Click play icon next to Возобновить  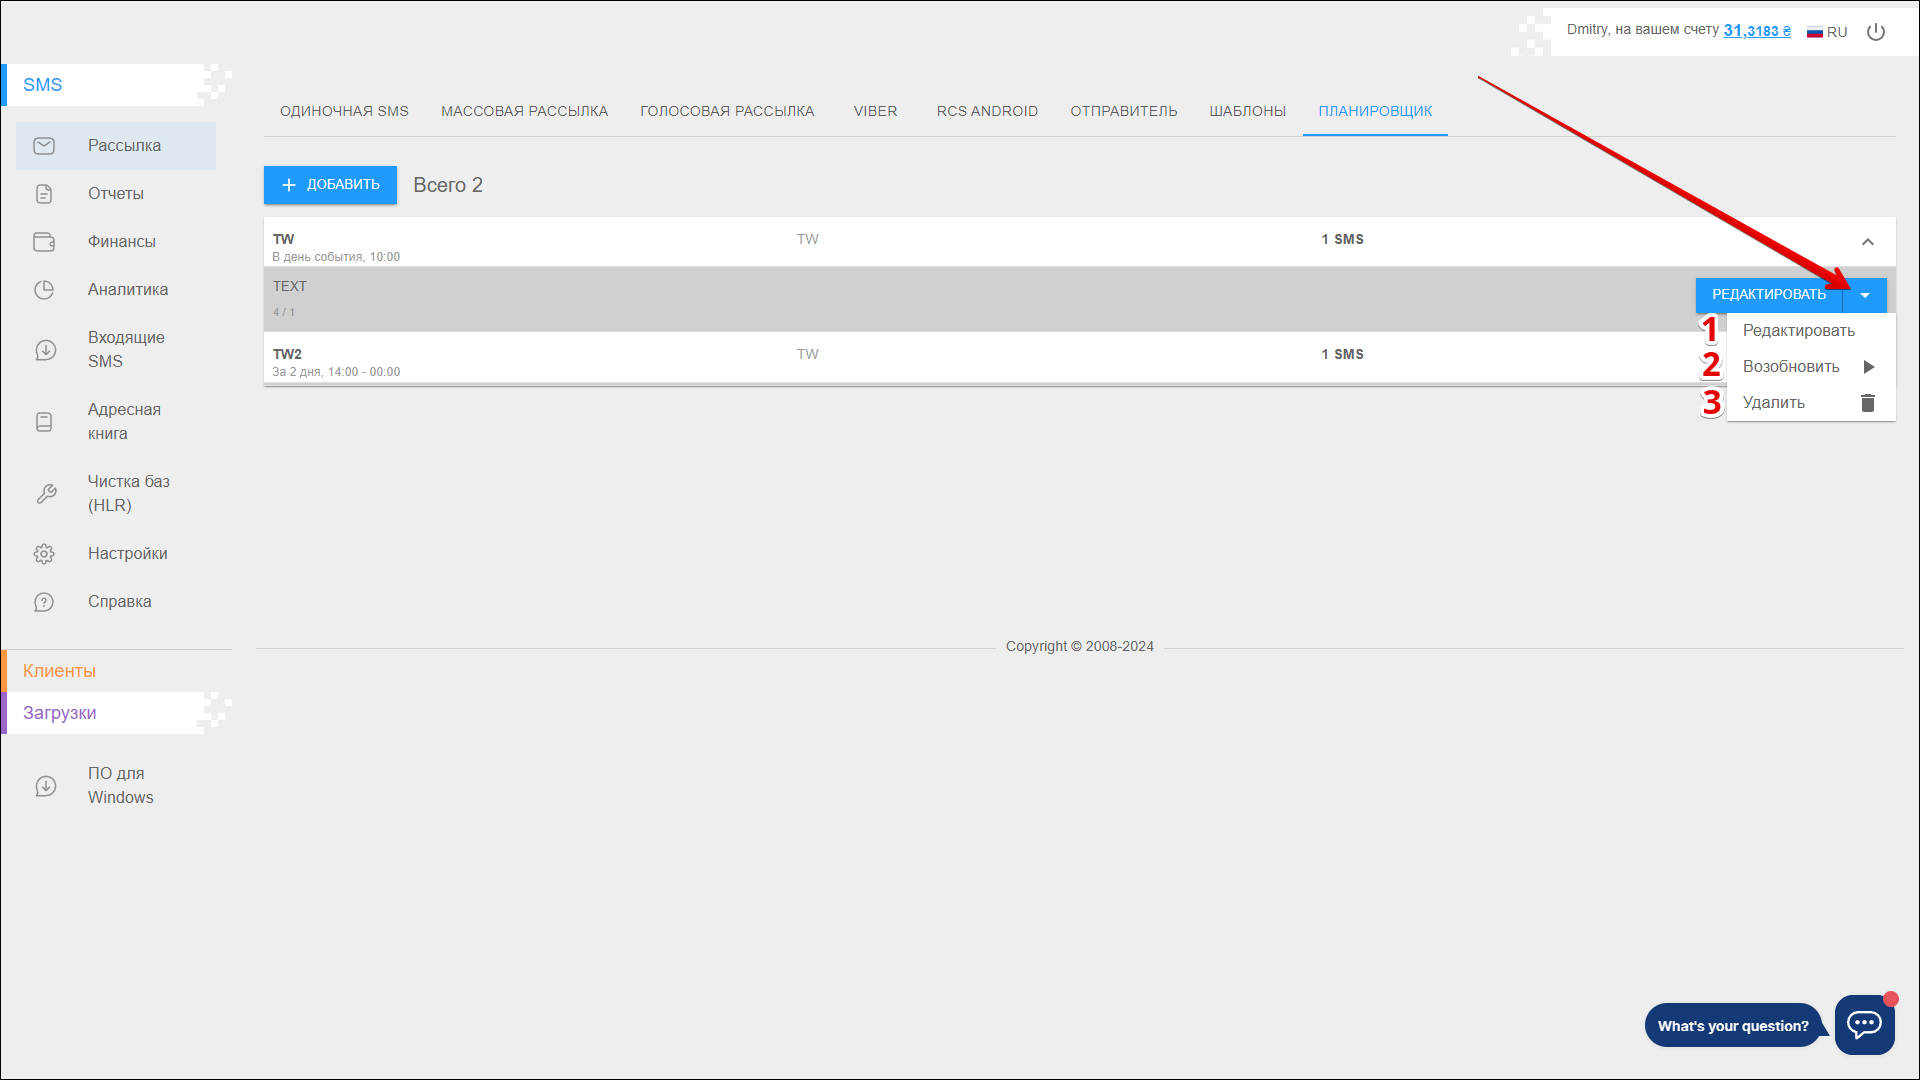click(1868, 367)
